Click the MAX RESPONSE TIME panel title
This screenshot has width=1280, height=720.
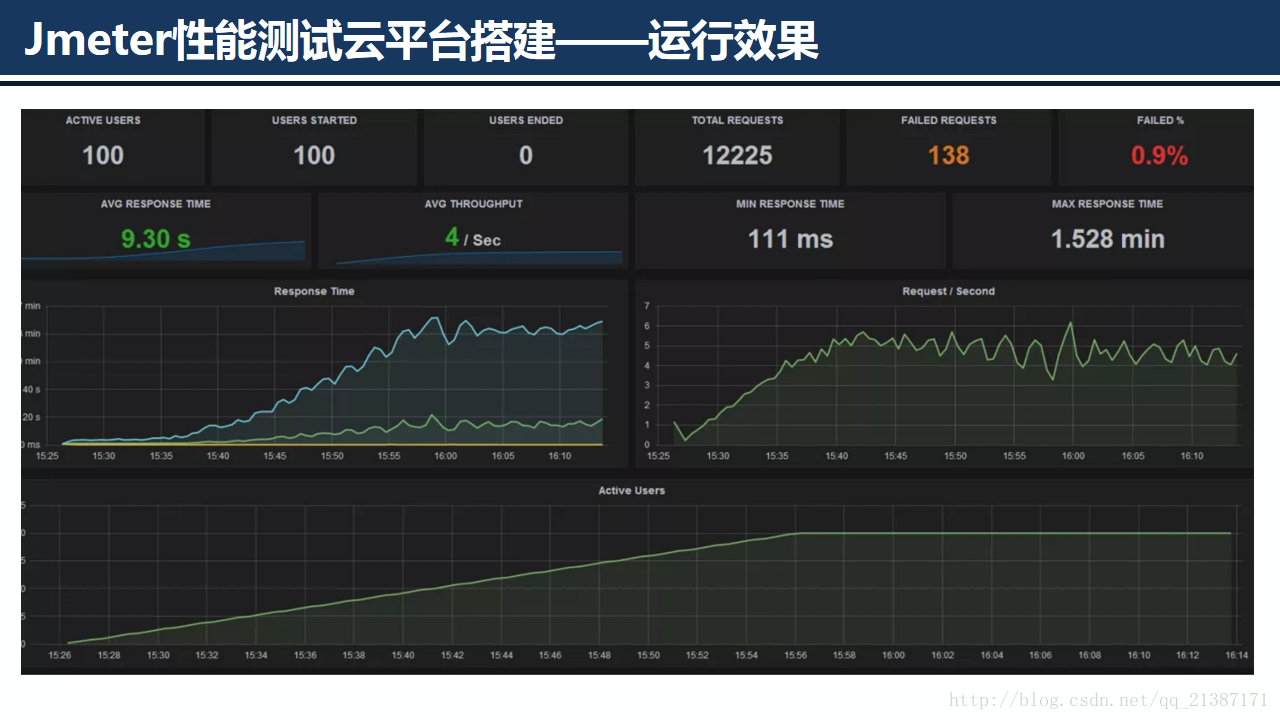(1107, 204)
